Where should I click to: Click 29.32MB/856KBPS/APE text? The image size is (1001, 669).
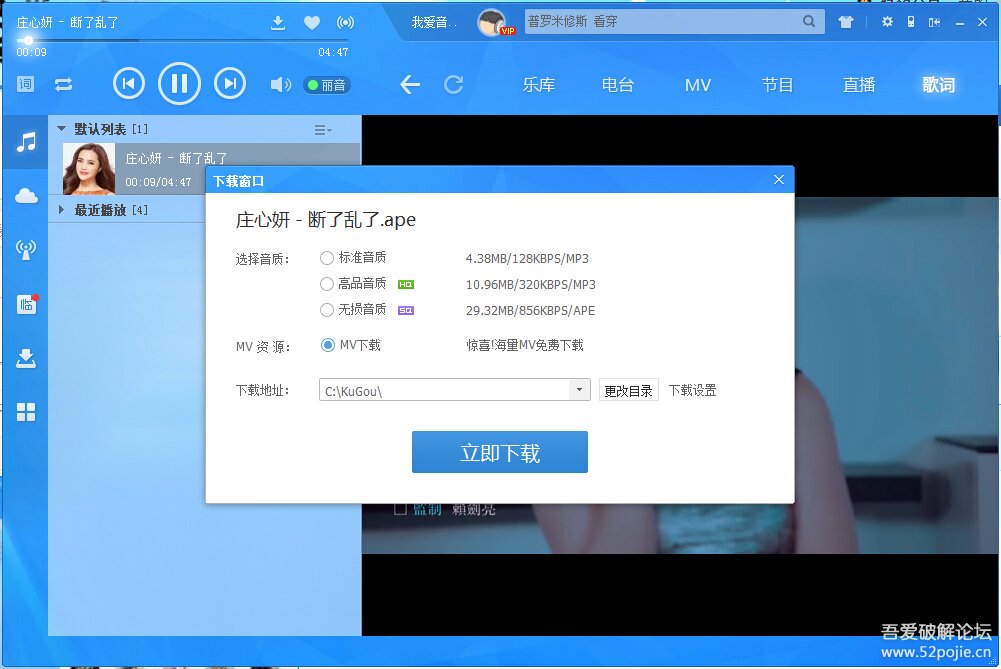(531, 311)
